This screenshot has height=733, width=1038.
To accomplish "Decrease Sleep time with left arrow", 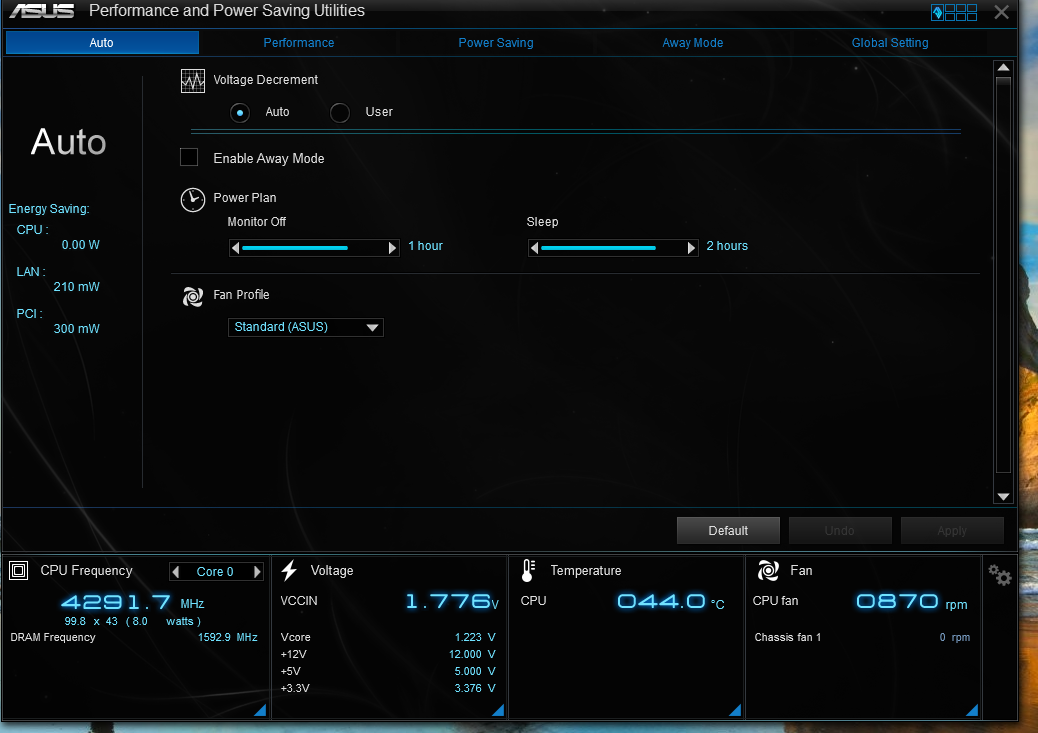I will [534, 248].
